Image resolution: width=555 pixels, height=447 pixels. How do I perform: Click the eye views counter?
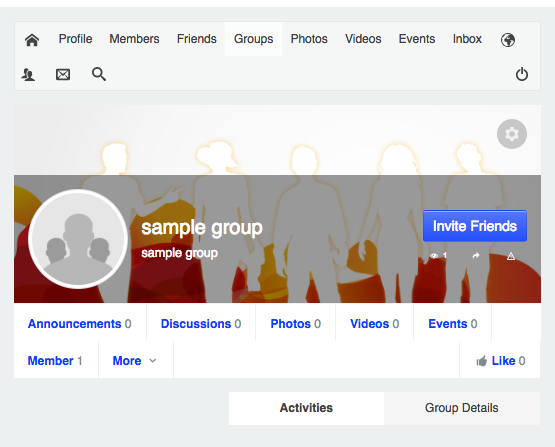(x=438, y=256)
